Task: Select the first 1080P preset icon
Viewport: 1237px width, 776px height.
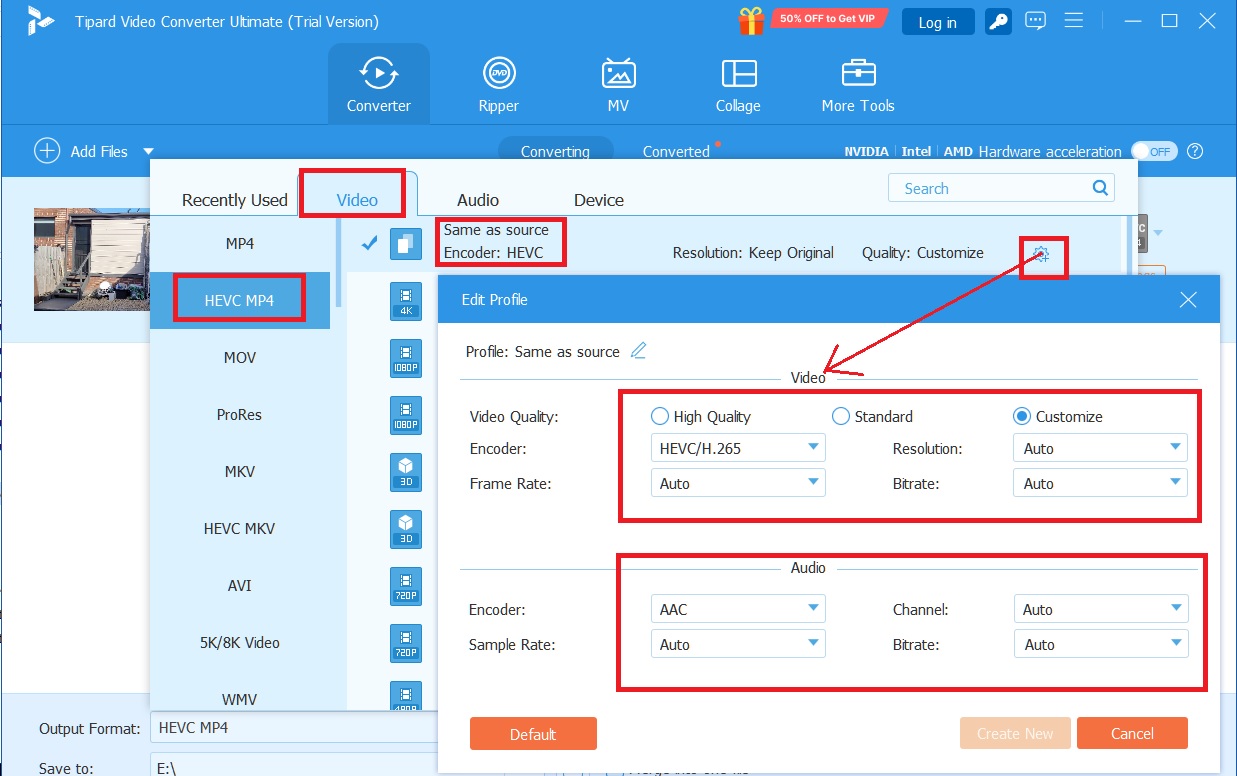Action: point(405,358)
